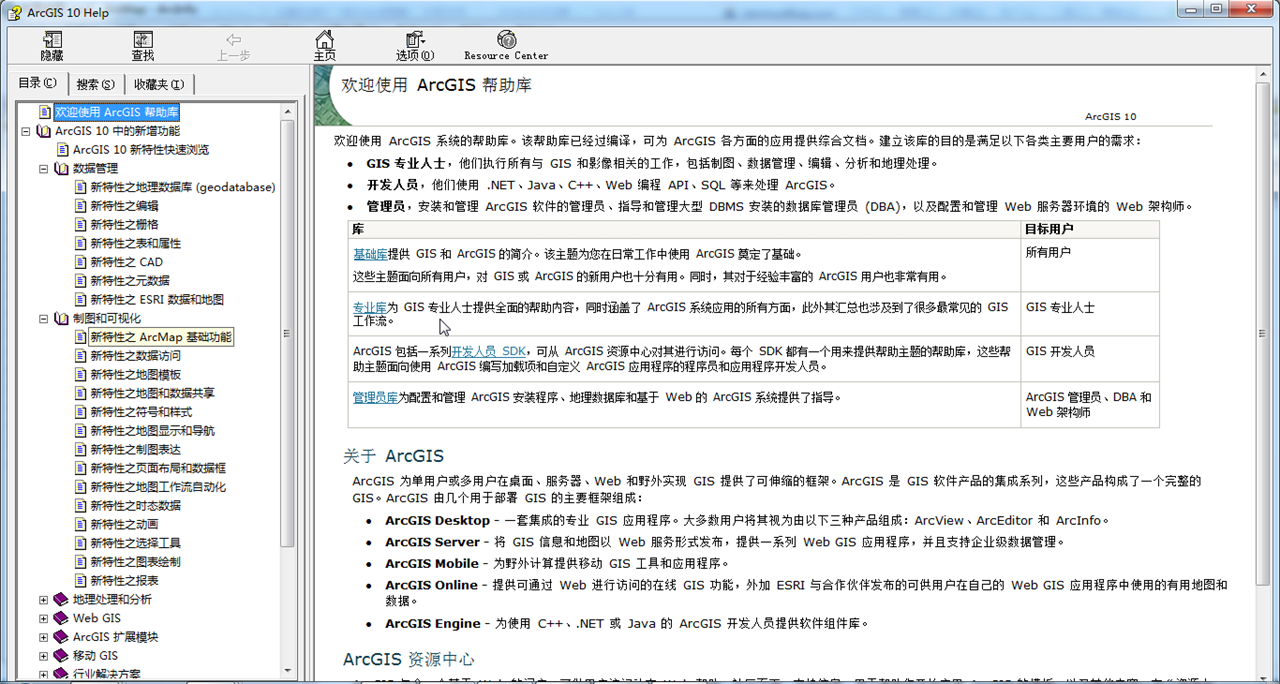This screenshot has height=684, width=1280.
Task: Click the page icon for 新特性之编辑
Action: tap(81, 206)
